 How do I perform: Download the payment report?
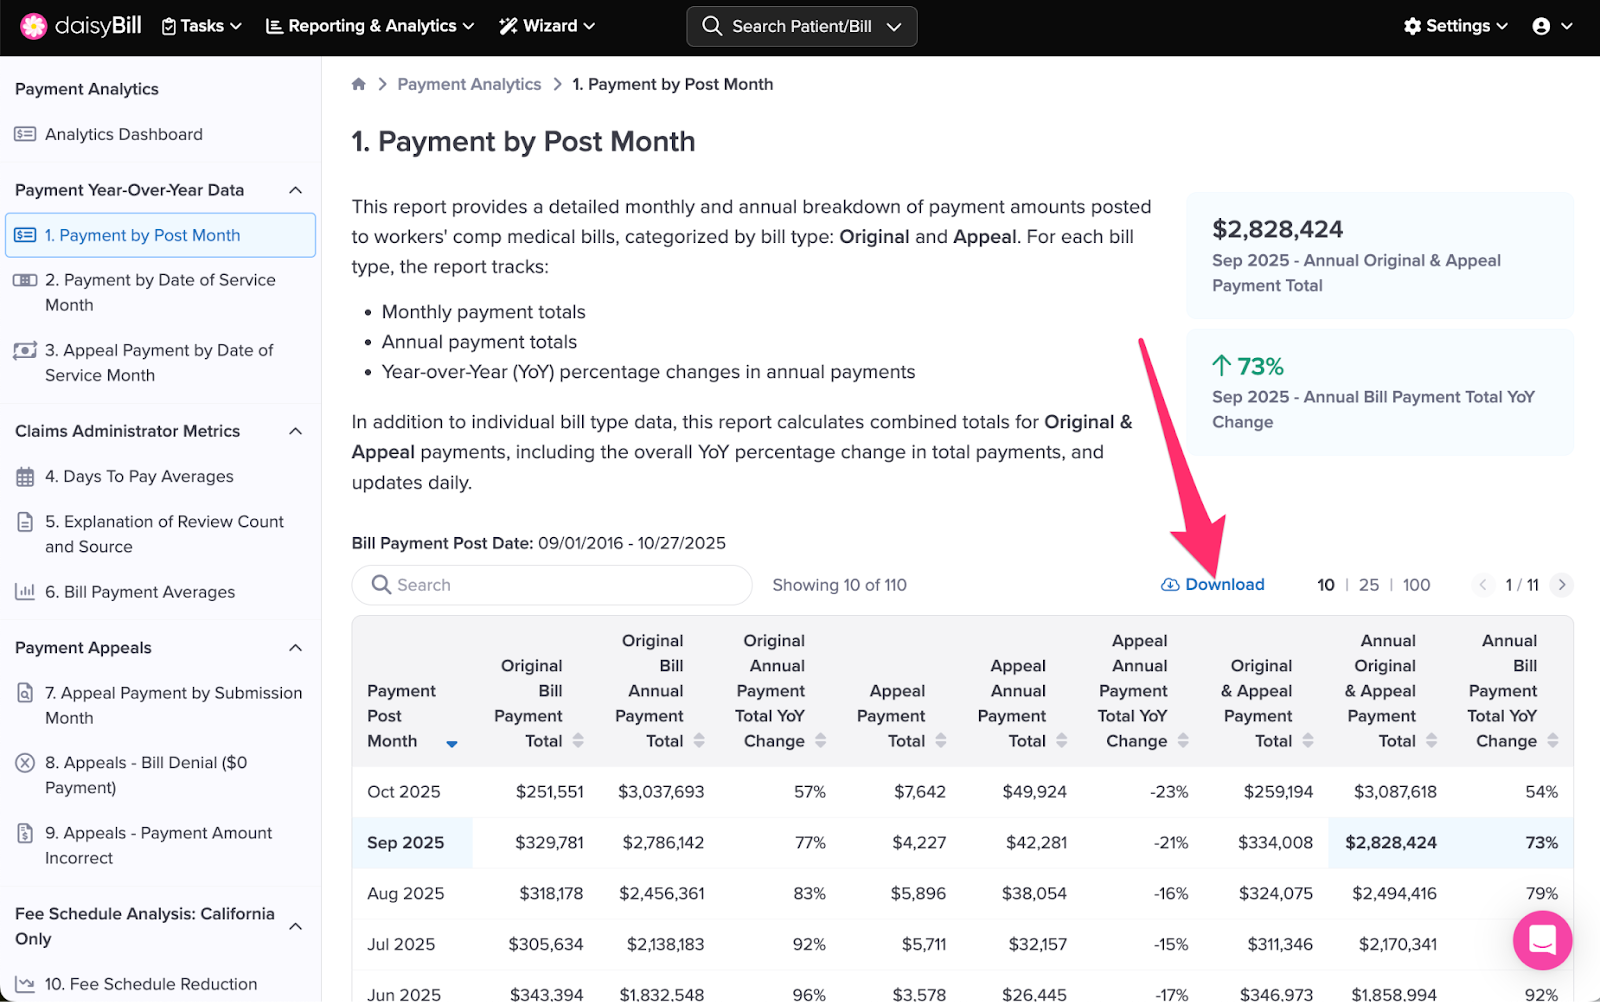tap(1213, 585)
